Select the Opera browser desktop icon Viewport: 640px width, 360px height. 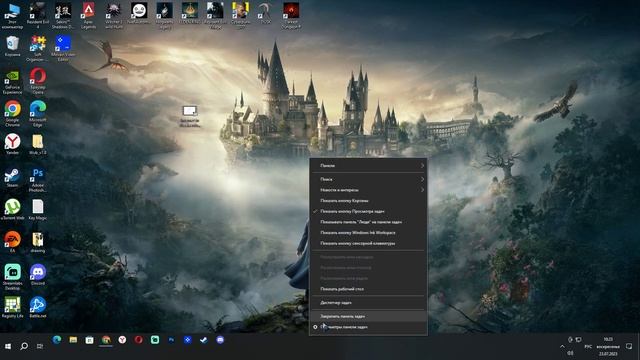[x=38, y=82]
